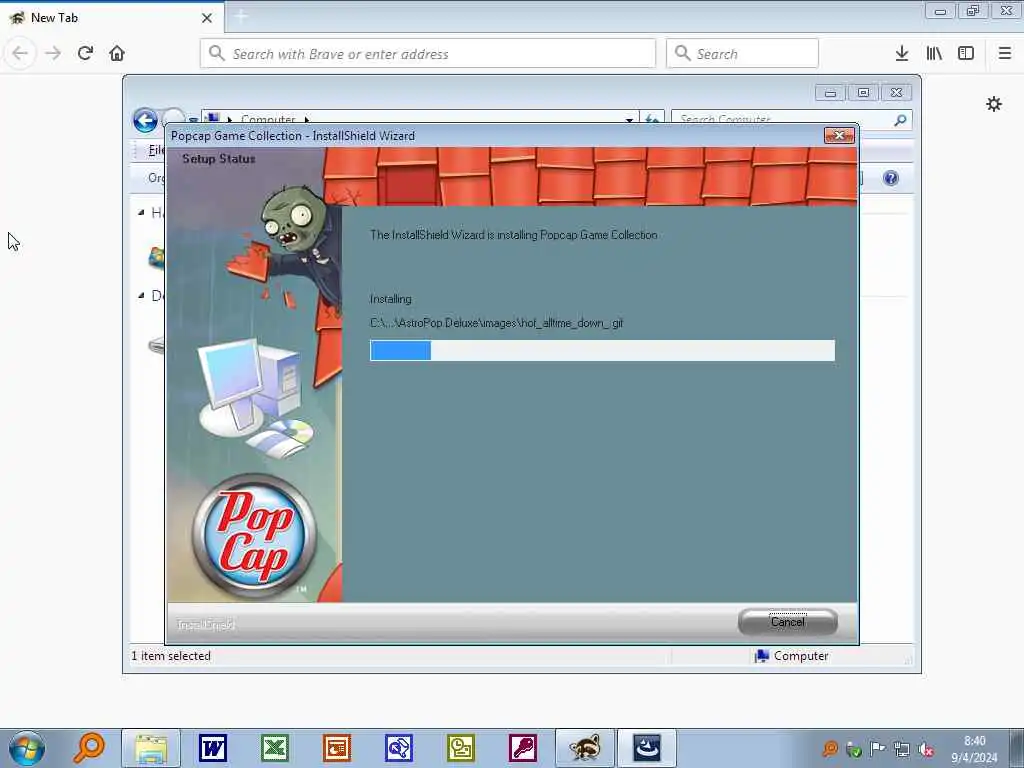This screenshot has width=1024, height=768.
Task: Focus the browser Search box
Action: (742, 54)
